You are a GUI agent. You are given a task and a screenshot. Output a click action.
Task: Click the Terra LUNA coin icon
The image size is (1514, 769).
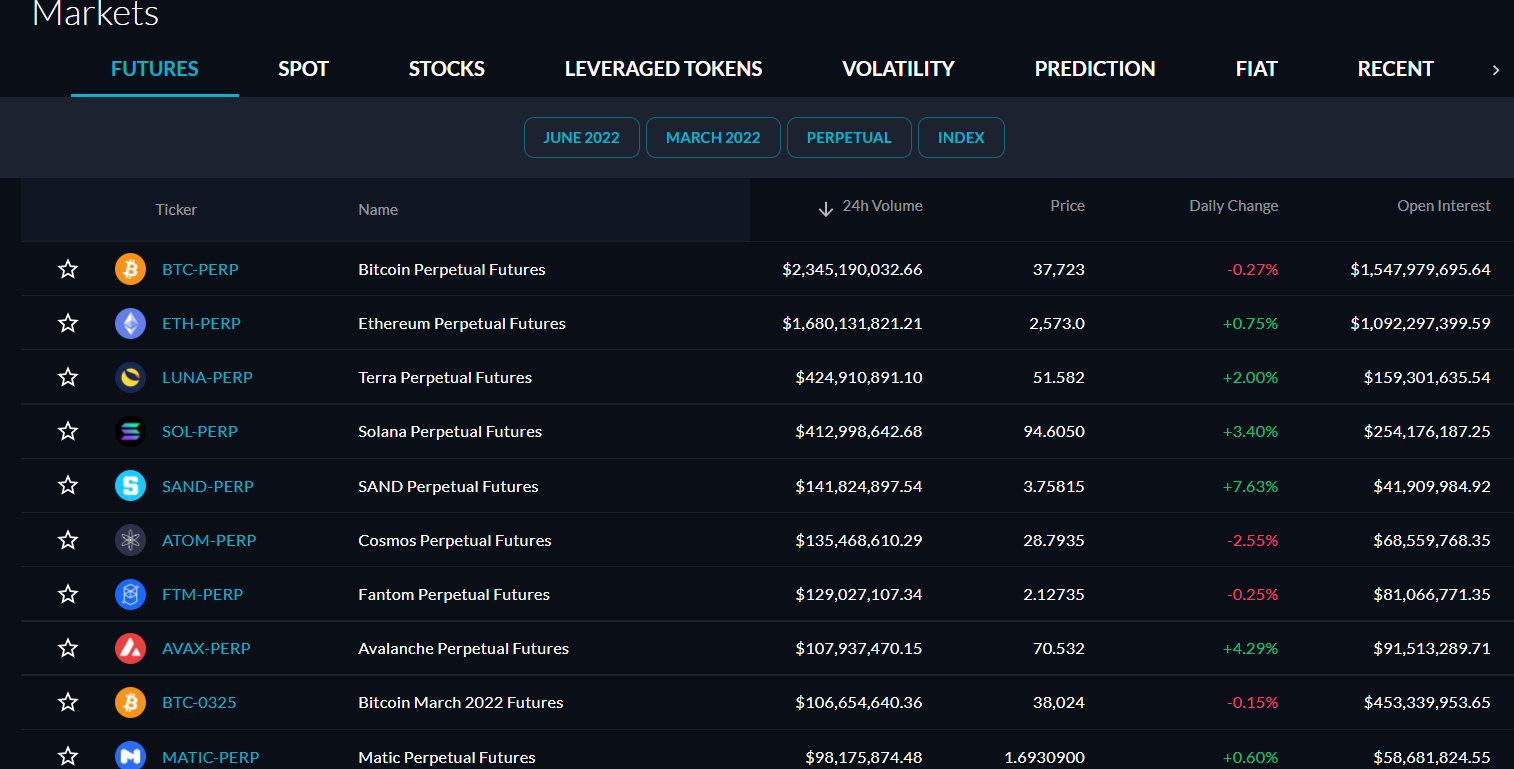(130, 377)
